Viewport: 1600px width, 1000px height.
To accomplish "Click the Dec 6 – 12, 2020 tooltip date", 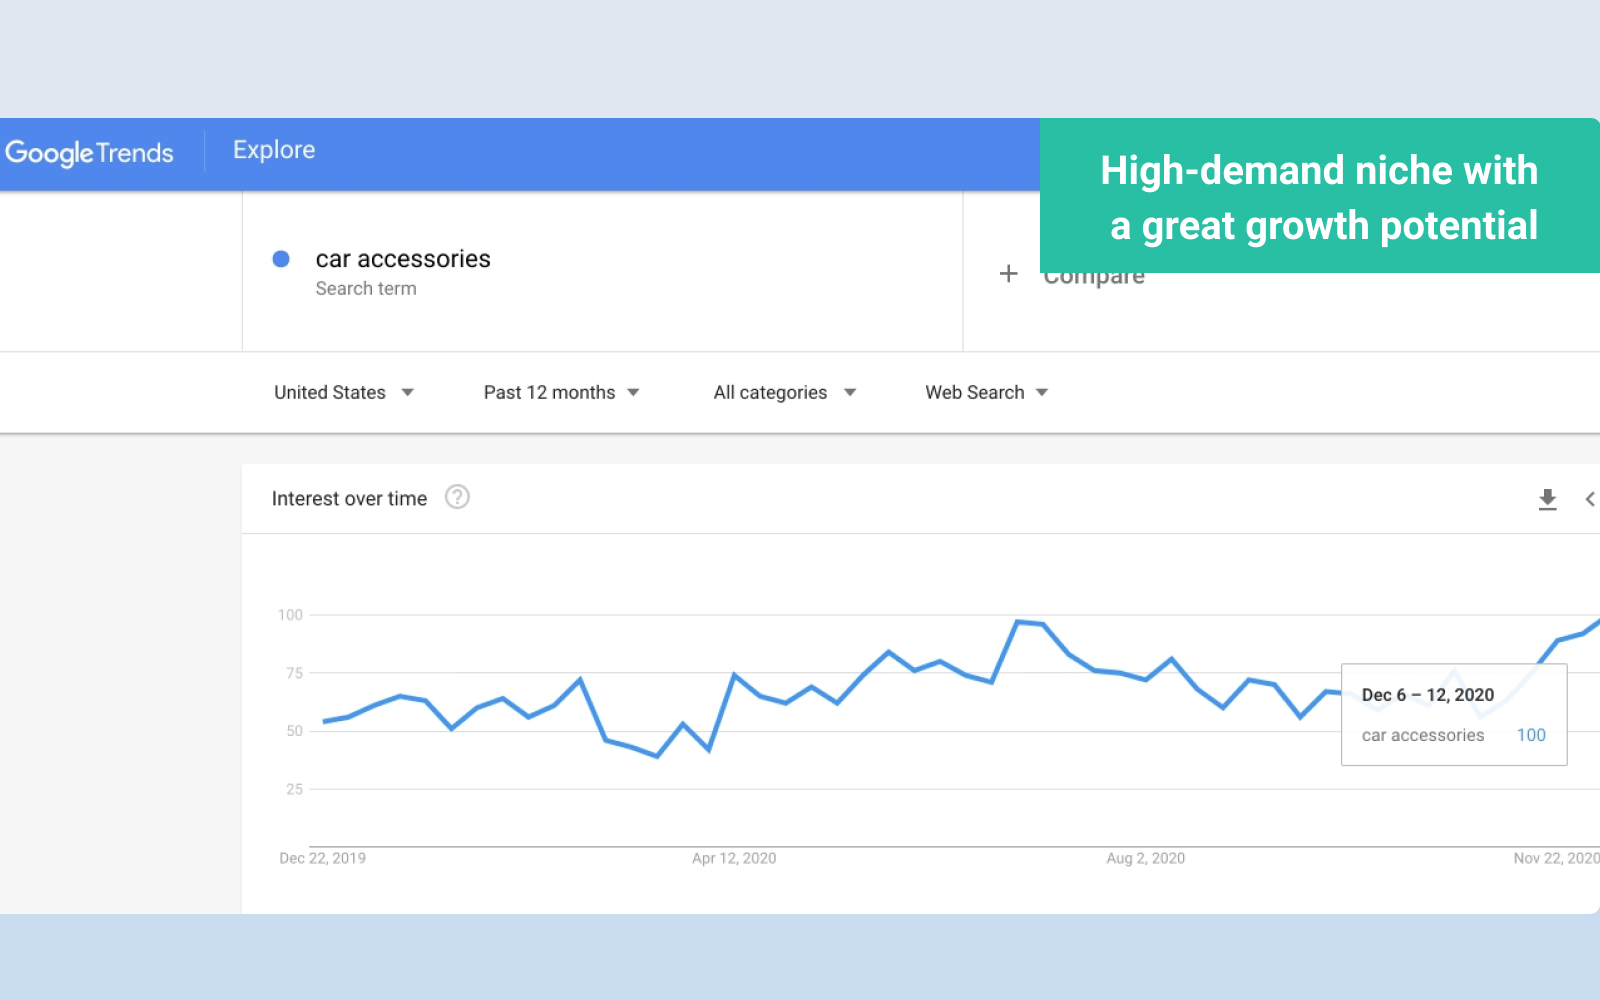I will tap(1427, 695).
